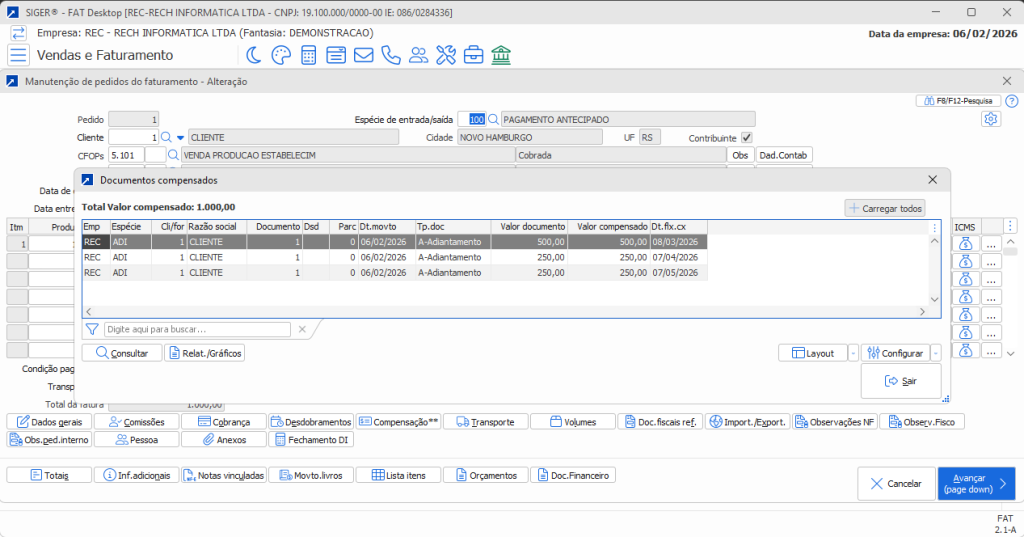Open the Transporte tab
The image size is (1024, 537).
point(484,422)
